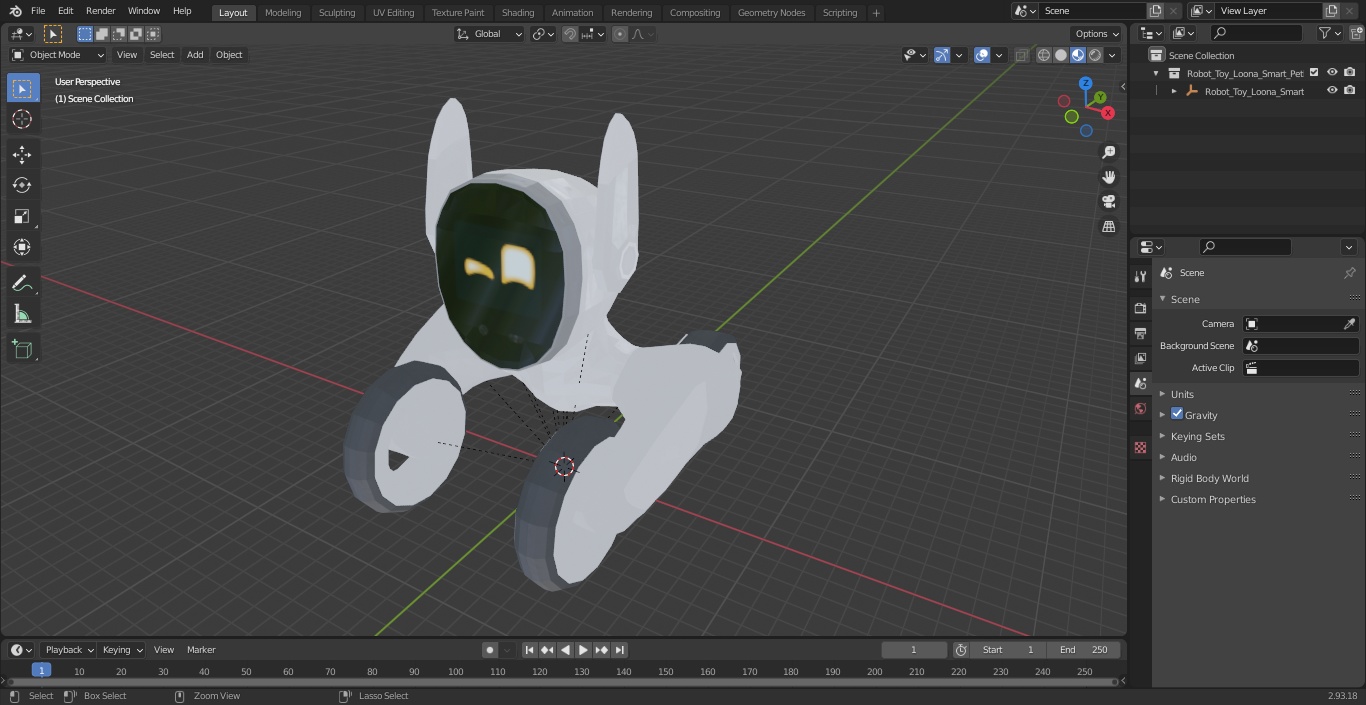The image size is (1366, 705).
Task: Click the timeline Marker menu
Action: 201,650
